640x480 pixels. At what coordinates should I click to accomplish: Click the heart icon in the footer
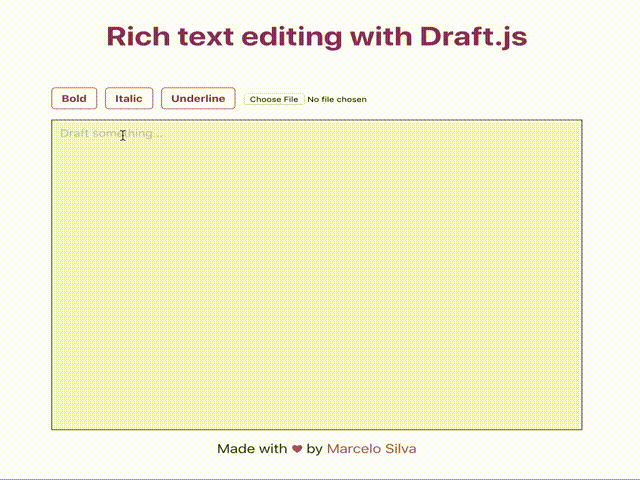(x=297, y=449)
